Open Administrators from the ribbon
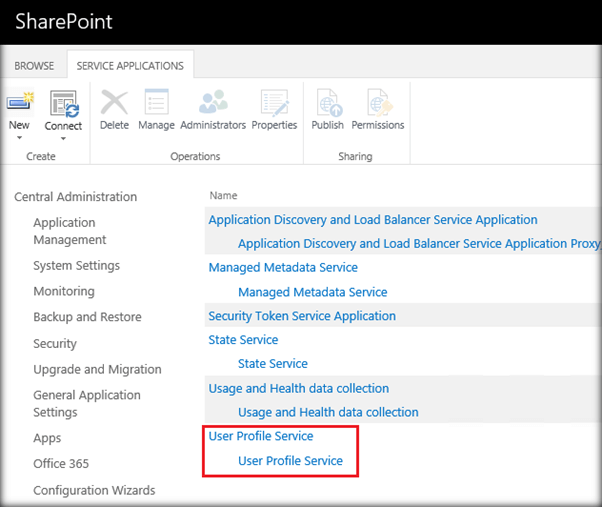The height and width of the screenshot is (507, 602). (213, 103)
